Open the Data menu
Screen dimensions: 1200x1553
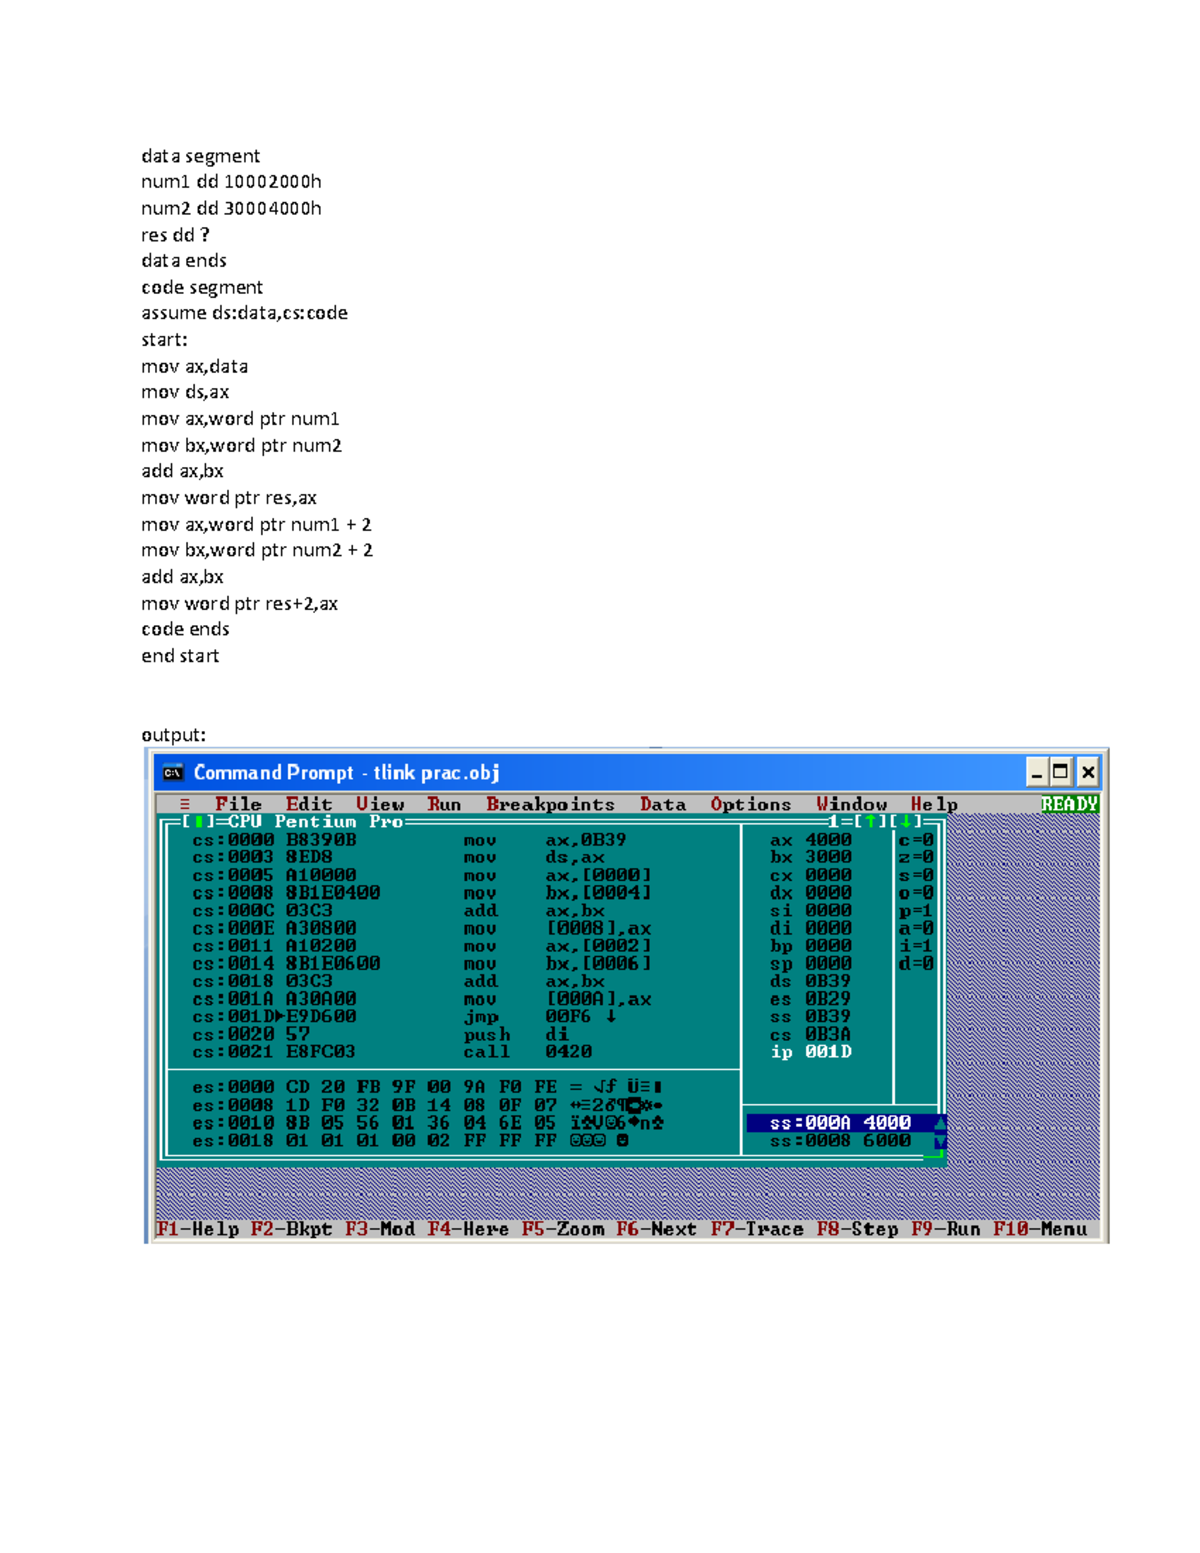pyautogui.click(x=663, y=804)
